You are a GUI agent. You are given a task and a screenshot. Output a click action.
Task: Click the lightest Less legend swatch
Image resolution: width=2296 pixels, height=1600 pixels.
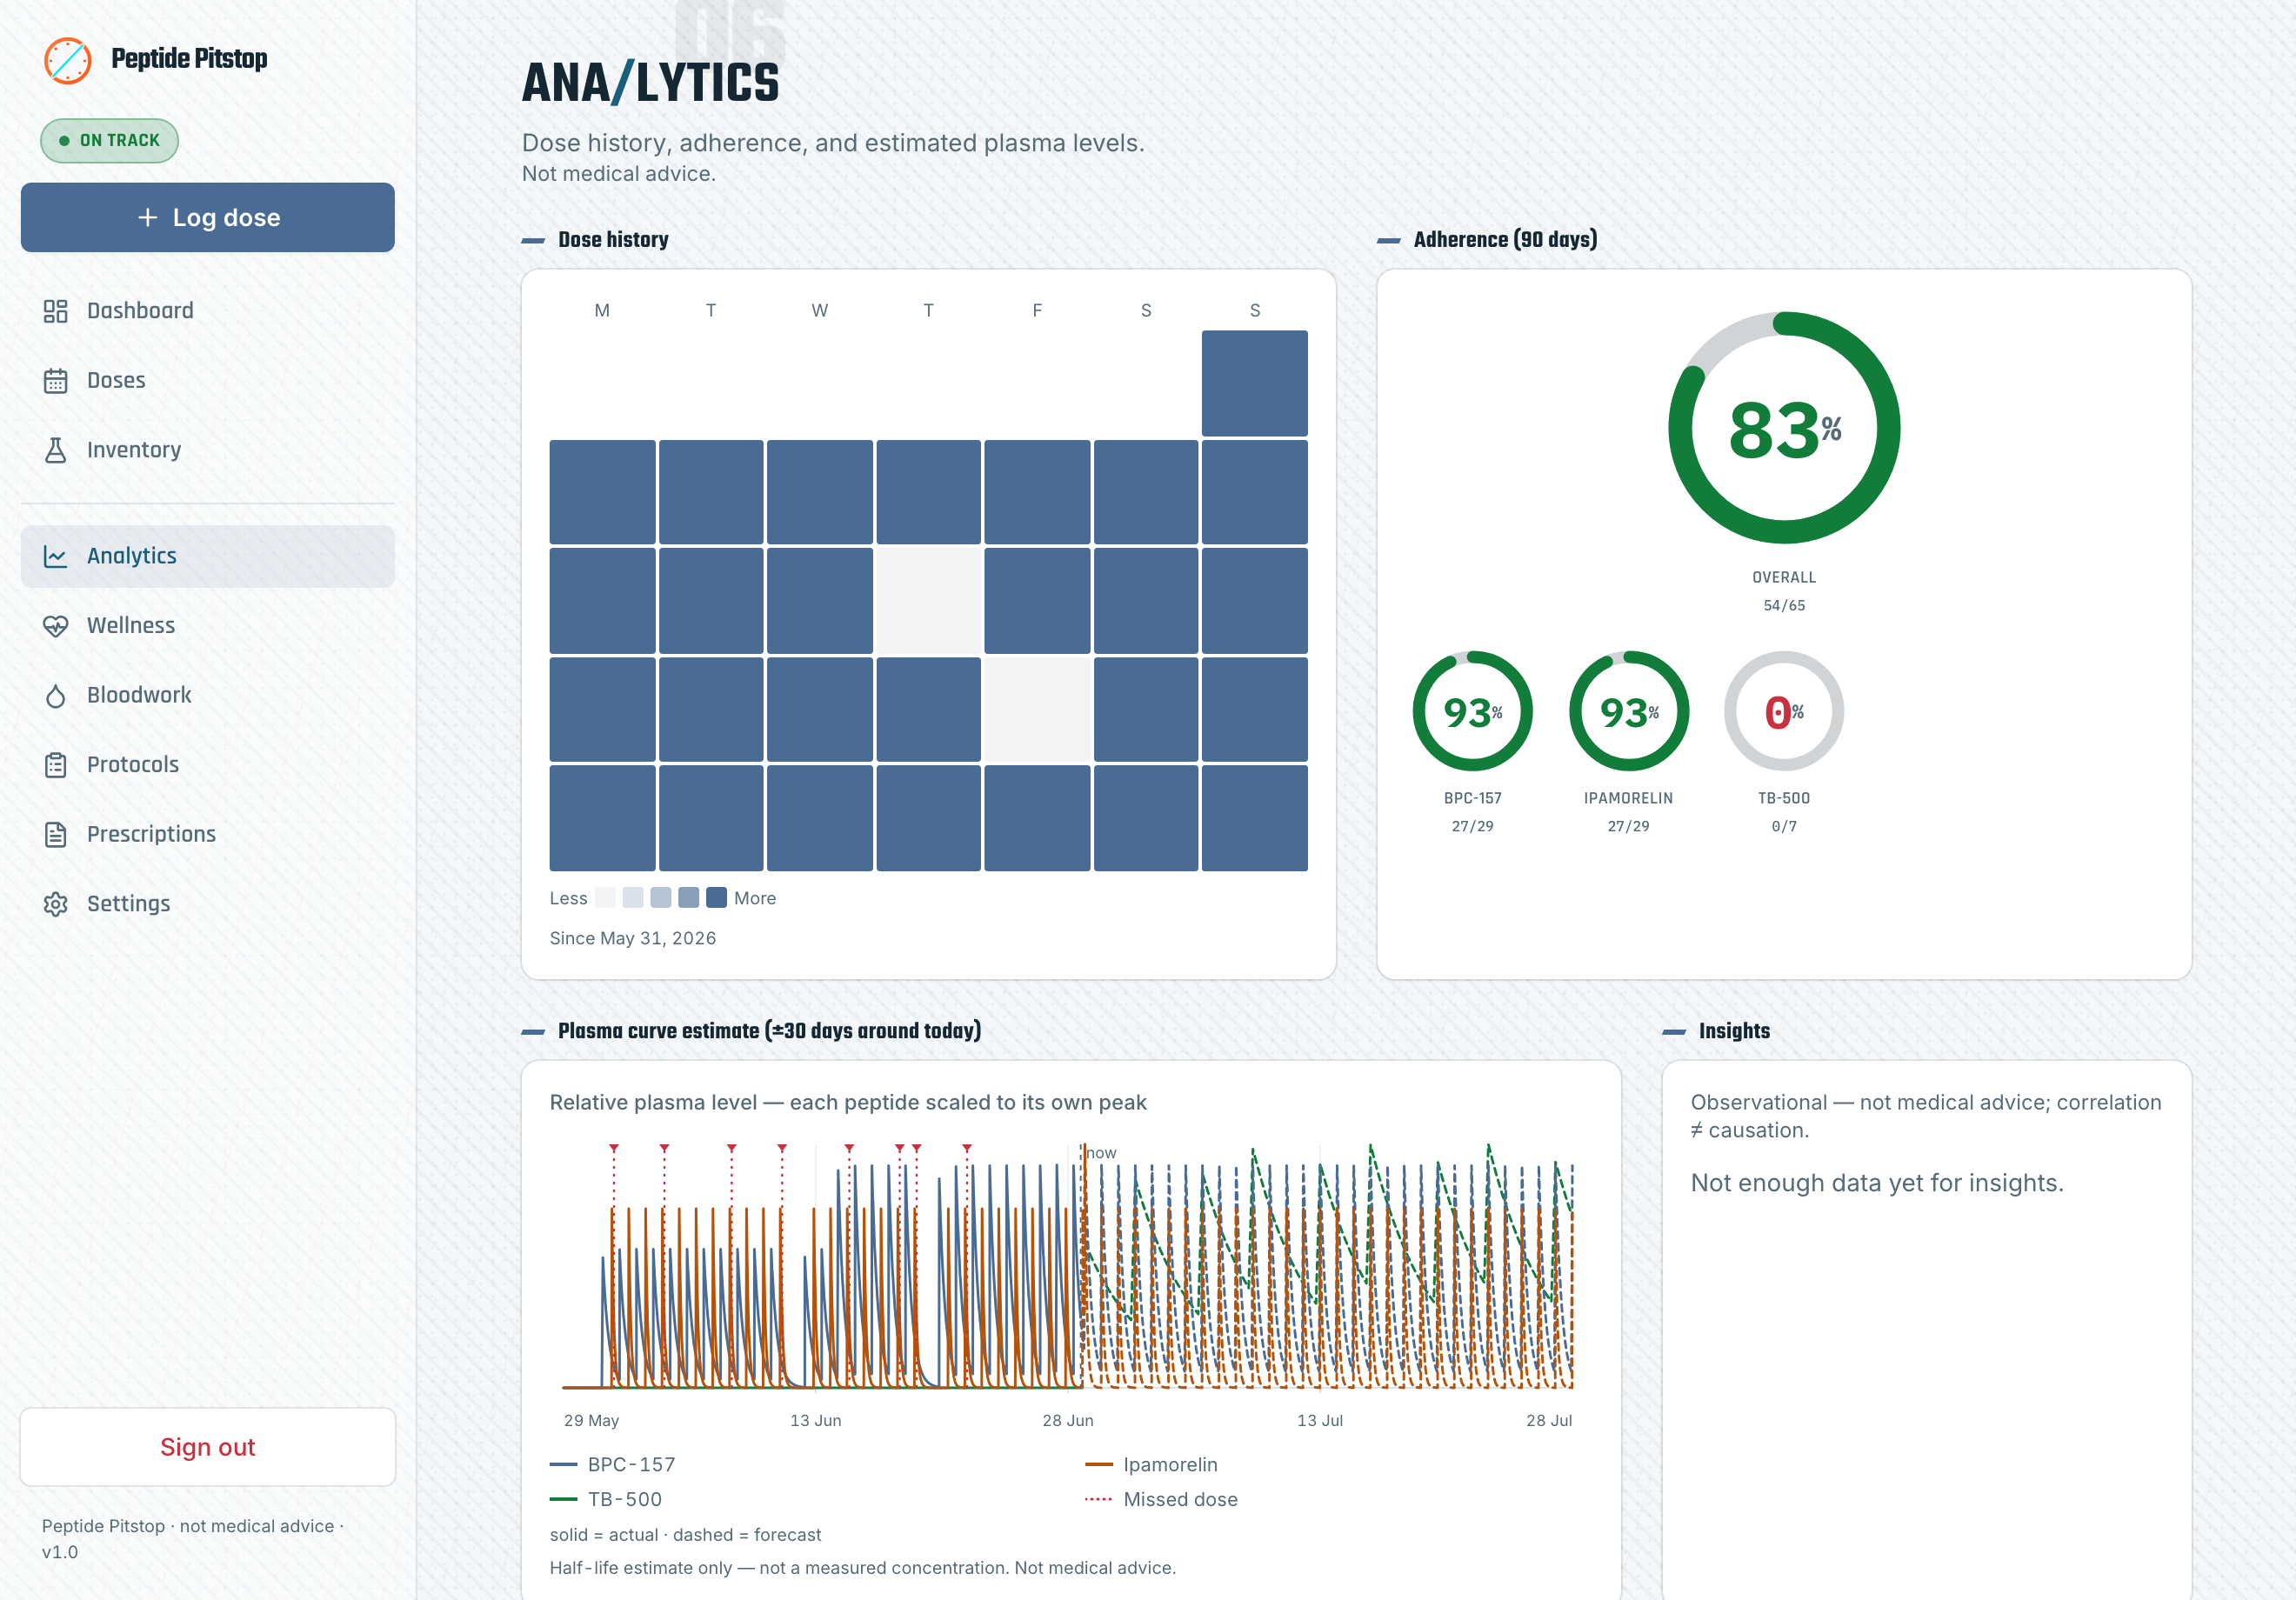[x=605, y=898]
